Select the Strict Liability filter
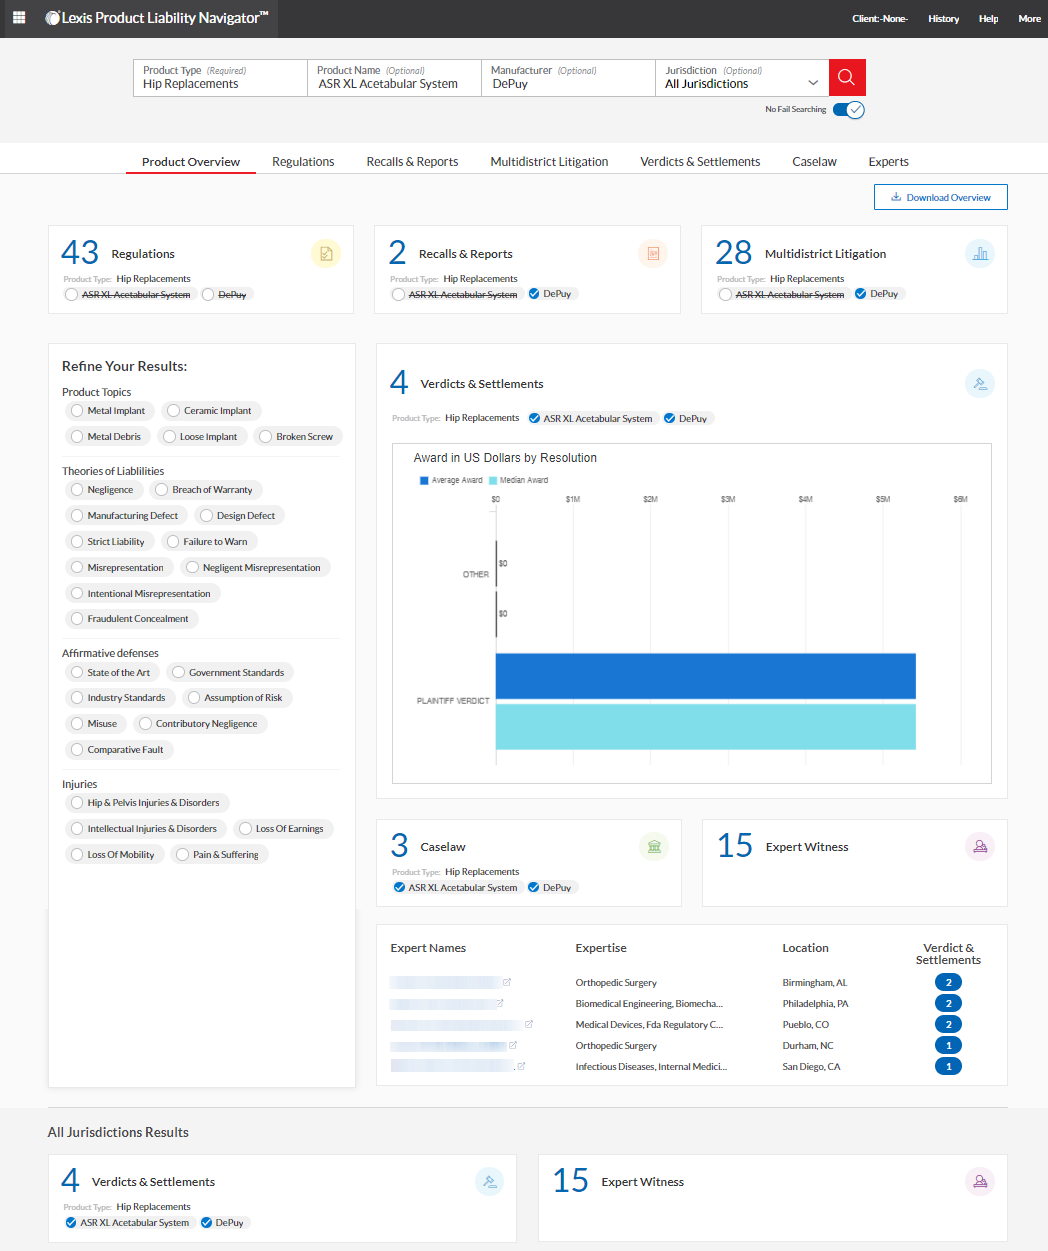Screen dimensions: 1048x1251 pyautogui.click(x=109, y=542)
